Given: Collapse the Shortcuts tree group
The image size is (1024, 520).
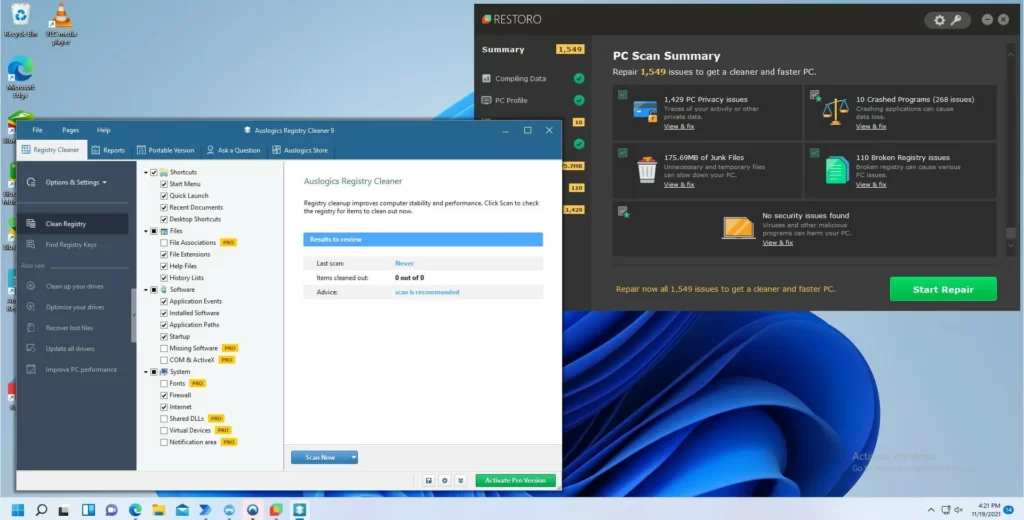Looking at the screenshot, I should tap(145, 173).
